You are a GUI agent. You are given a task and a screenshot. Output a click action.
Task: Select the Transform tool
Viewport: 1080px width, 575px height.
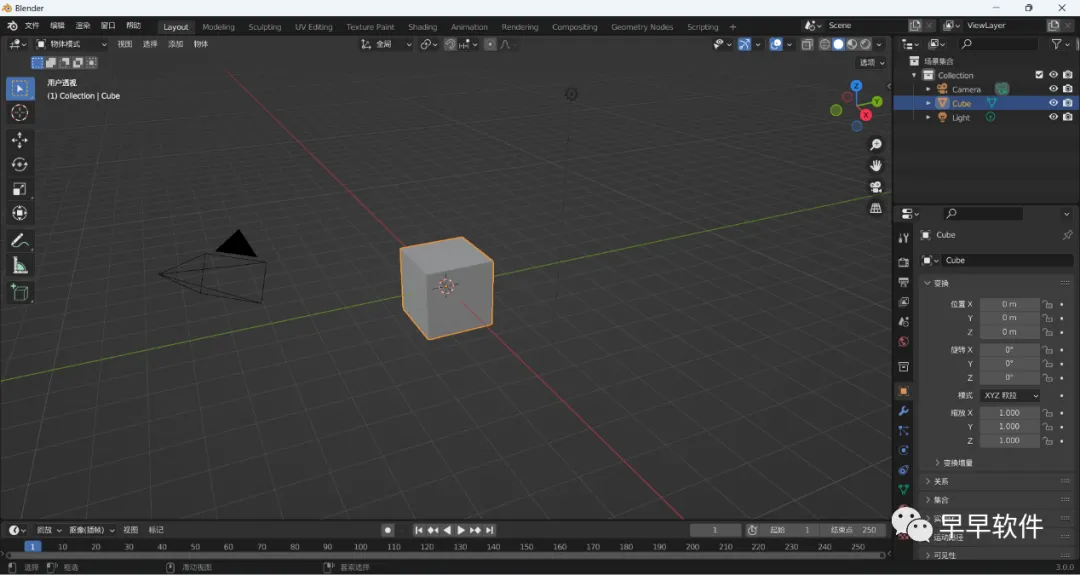(19, 213)
